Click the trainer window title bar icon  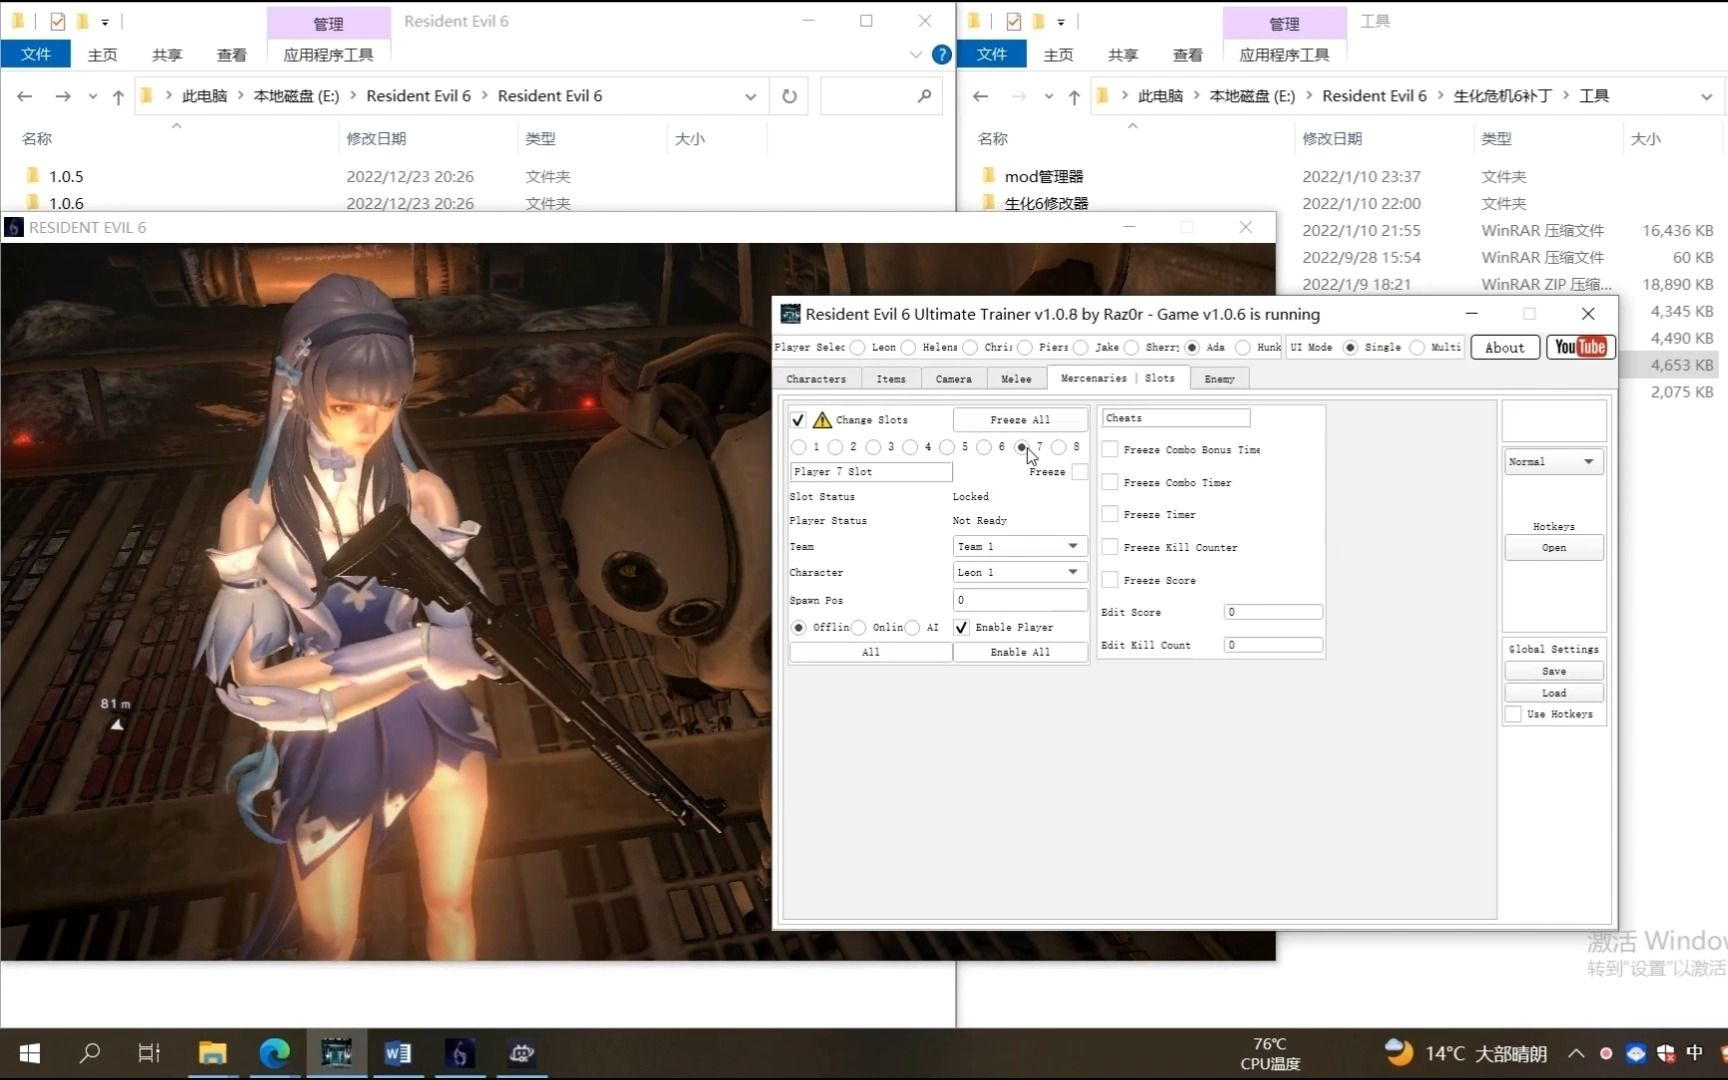click(x=790, y=314)
